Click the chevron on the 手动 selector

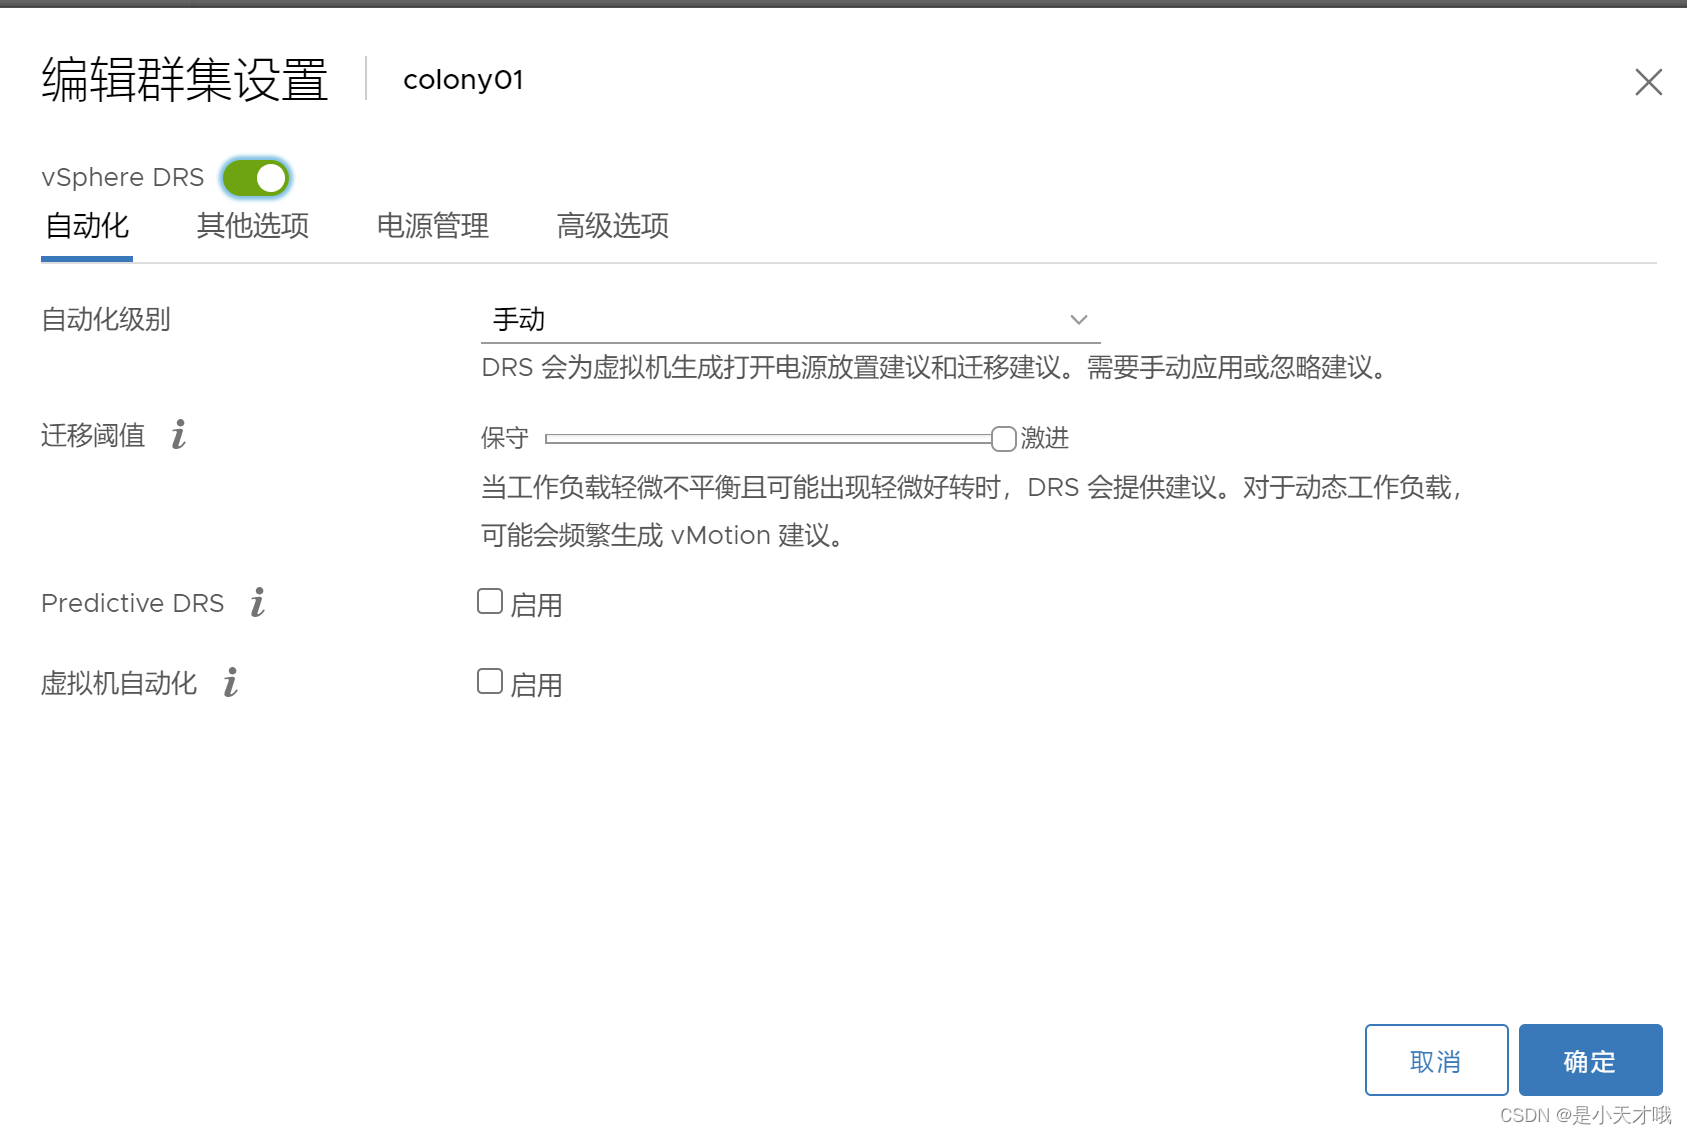click(x=1078, y=319)
